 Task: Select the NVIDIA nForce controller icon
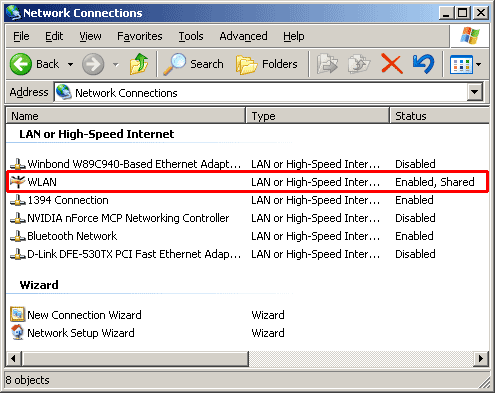(x=18, y=218)
